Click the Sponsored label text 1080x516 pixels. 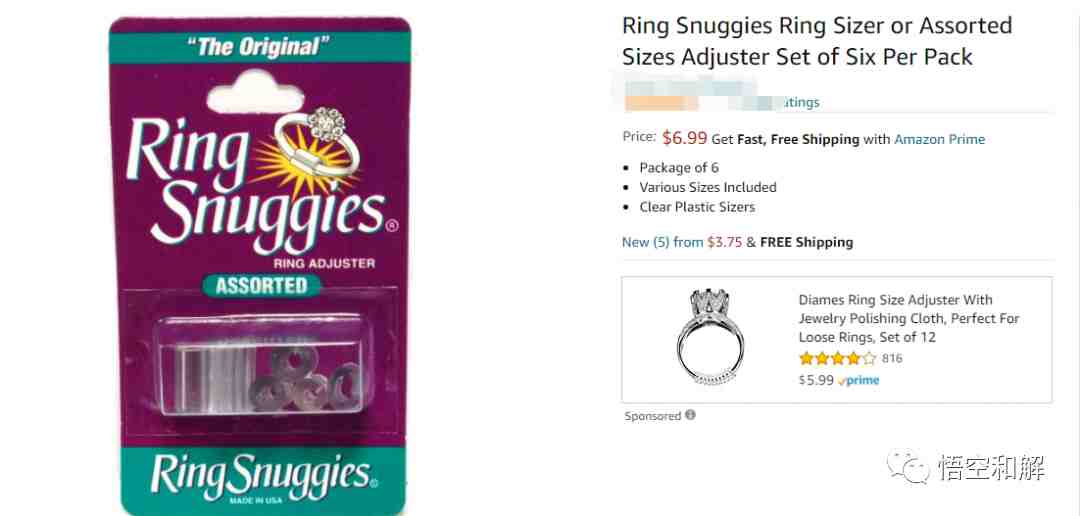[x=653, y=416]
